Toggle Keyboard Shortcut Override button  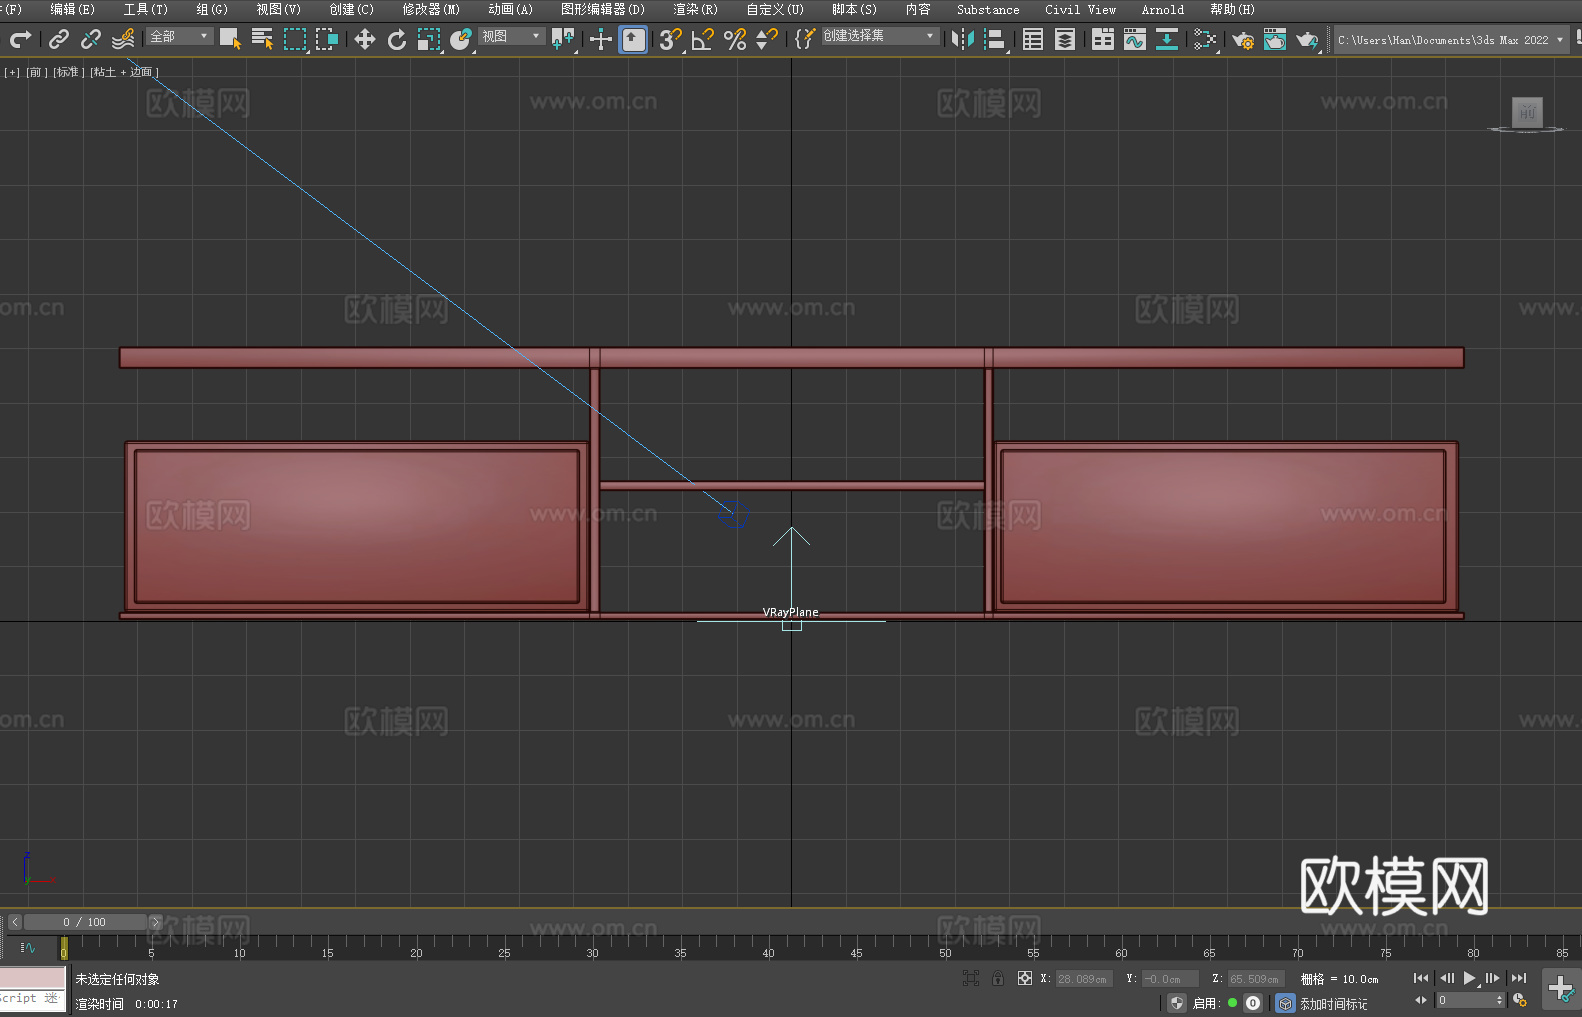[x=633, y=39]
